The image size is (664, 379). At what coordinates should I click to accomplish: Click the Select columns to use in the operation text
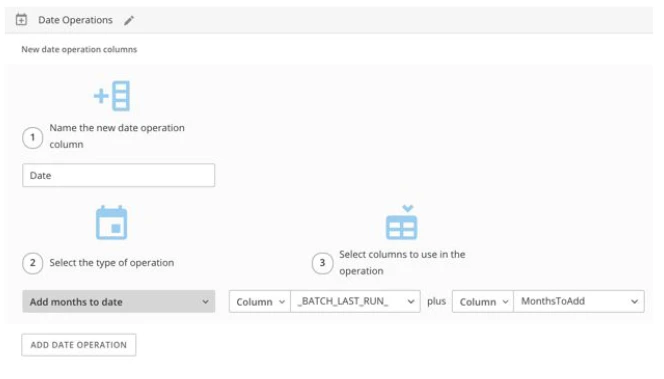[402, 263]
